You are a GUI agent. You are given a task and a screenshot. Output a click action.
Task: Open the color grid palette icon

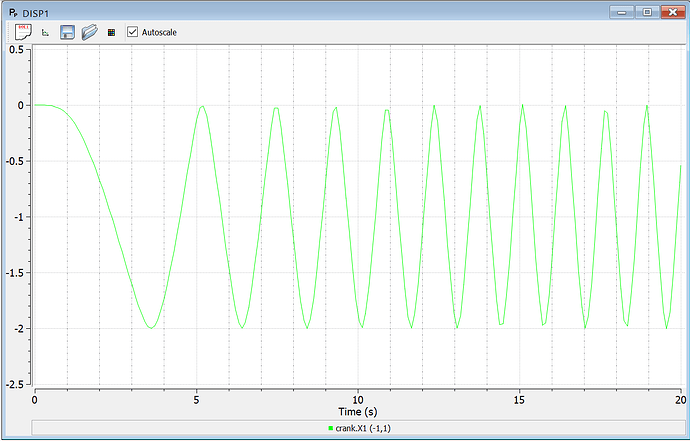click(x=111, y=33)
